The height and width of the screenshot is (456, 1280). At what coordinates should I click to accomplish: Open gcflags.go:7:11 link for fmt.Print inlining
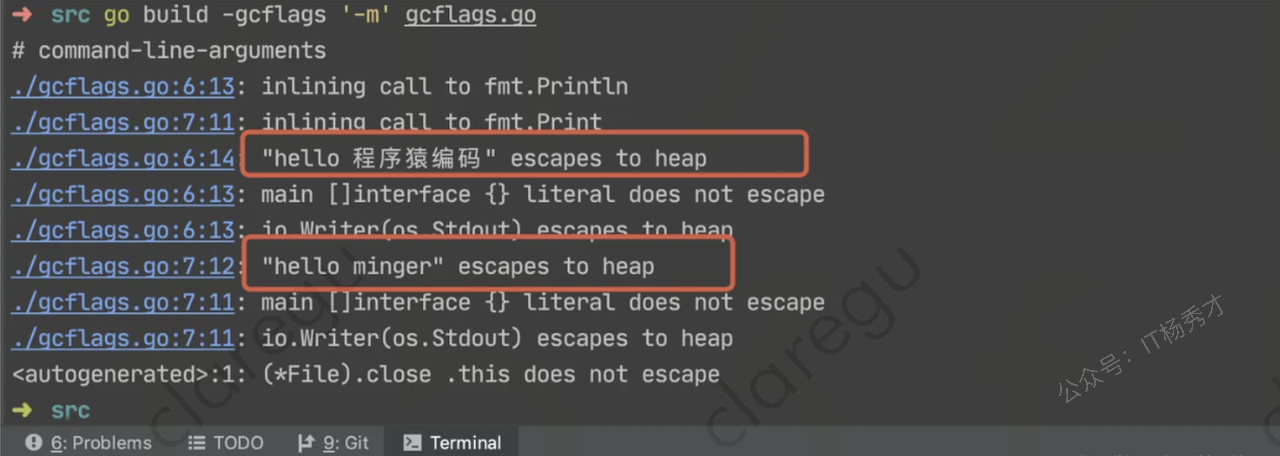coord(122,123)
